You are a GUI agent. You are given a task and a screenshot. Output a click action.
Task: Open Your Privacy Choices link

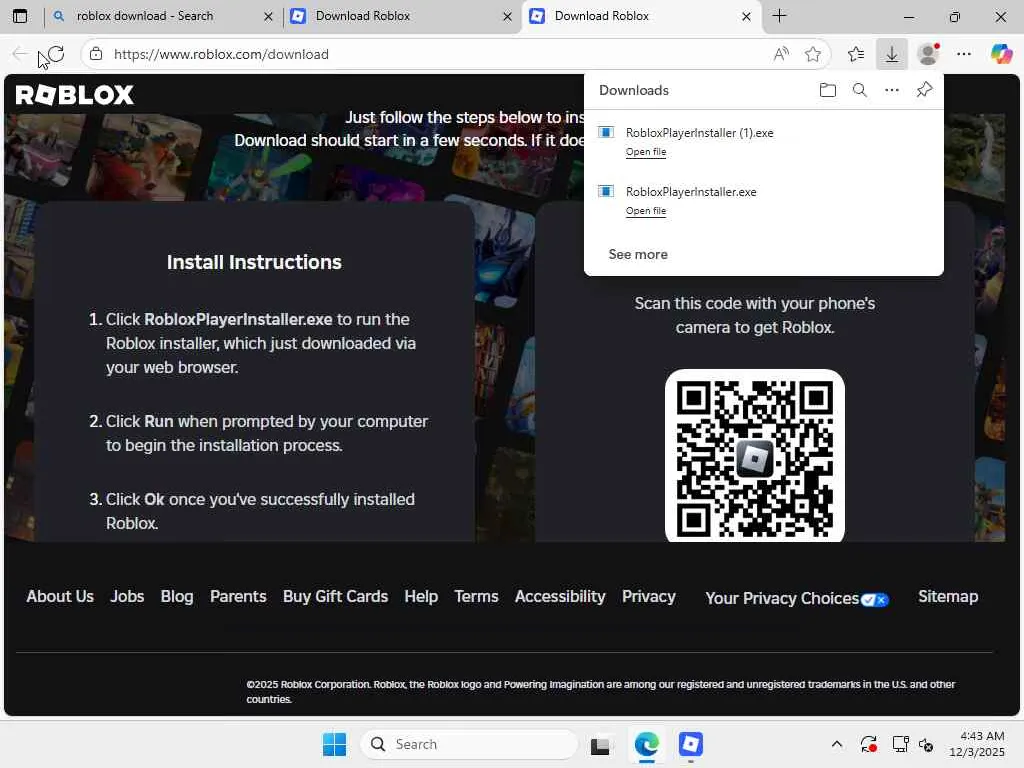(797, 598)
